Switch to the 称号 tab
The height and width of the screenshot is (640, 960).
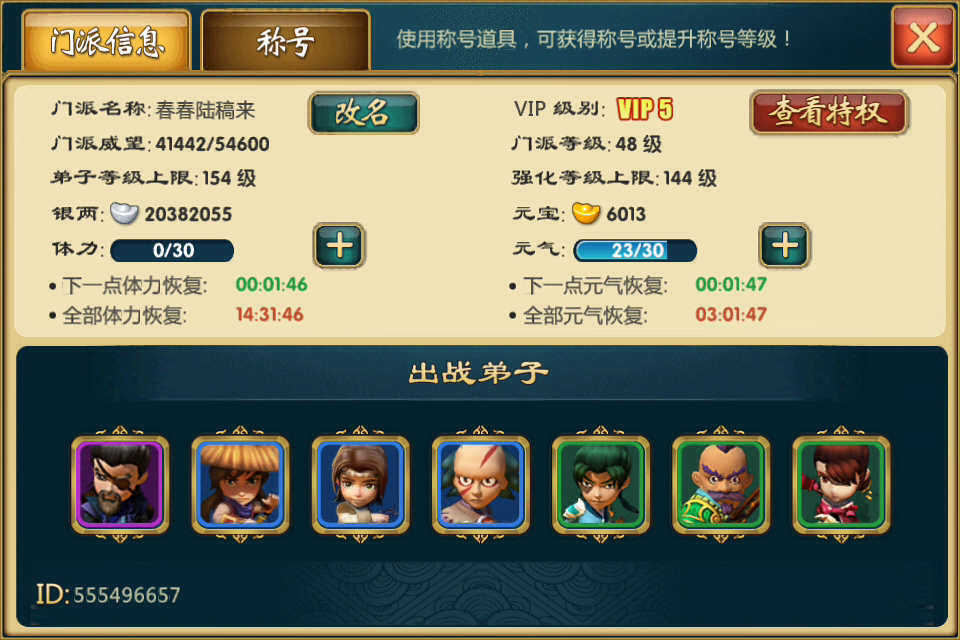point(286,41)
